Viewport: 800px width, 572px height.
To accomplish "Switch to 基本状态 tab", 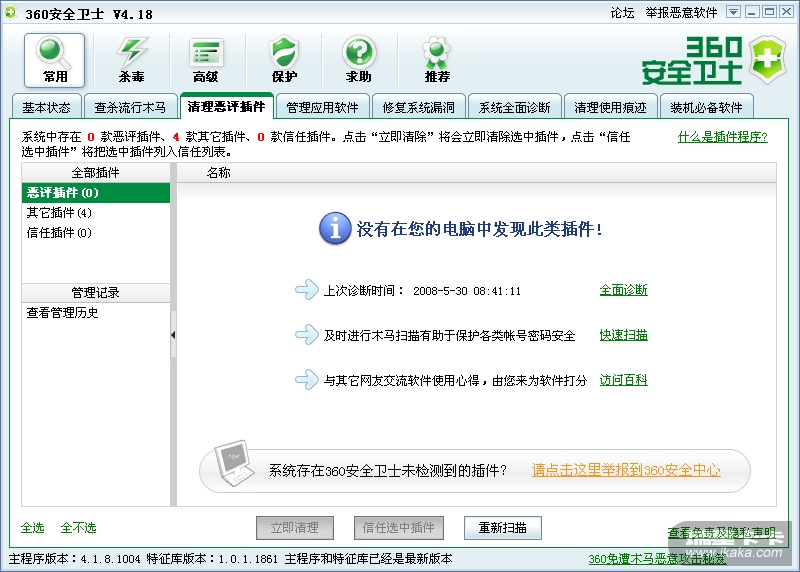I will tap(46, 107).
